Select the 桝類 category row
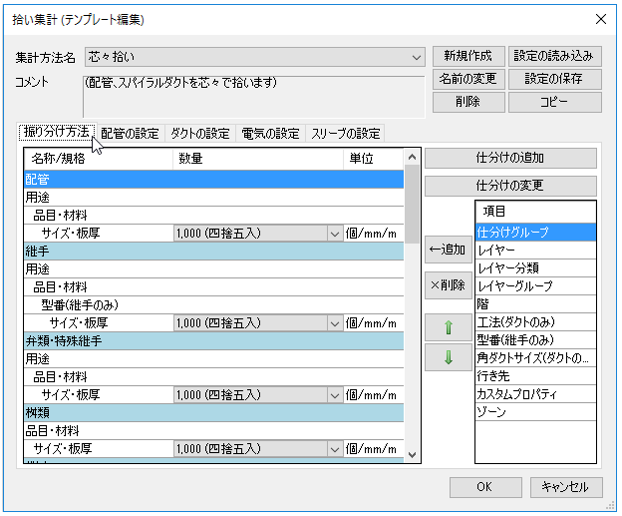Screen dimensions: 622x516 click(214, 412)
